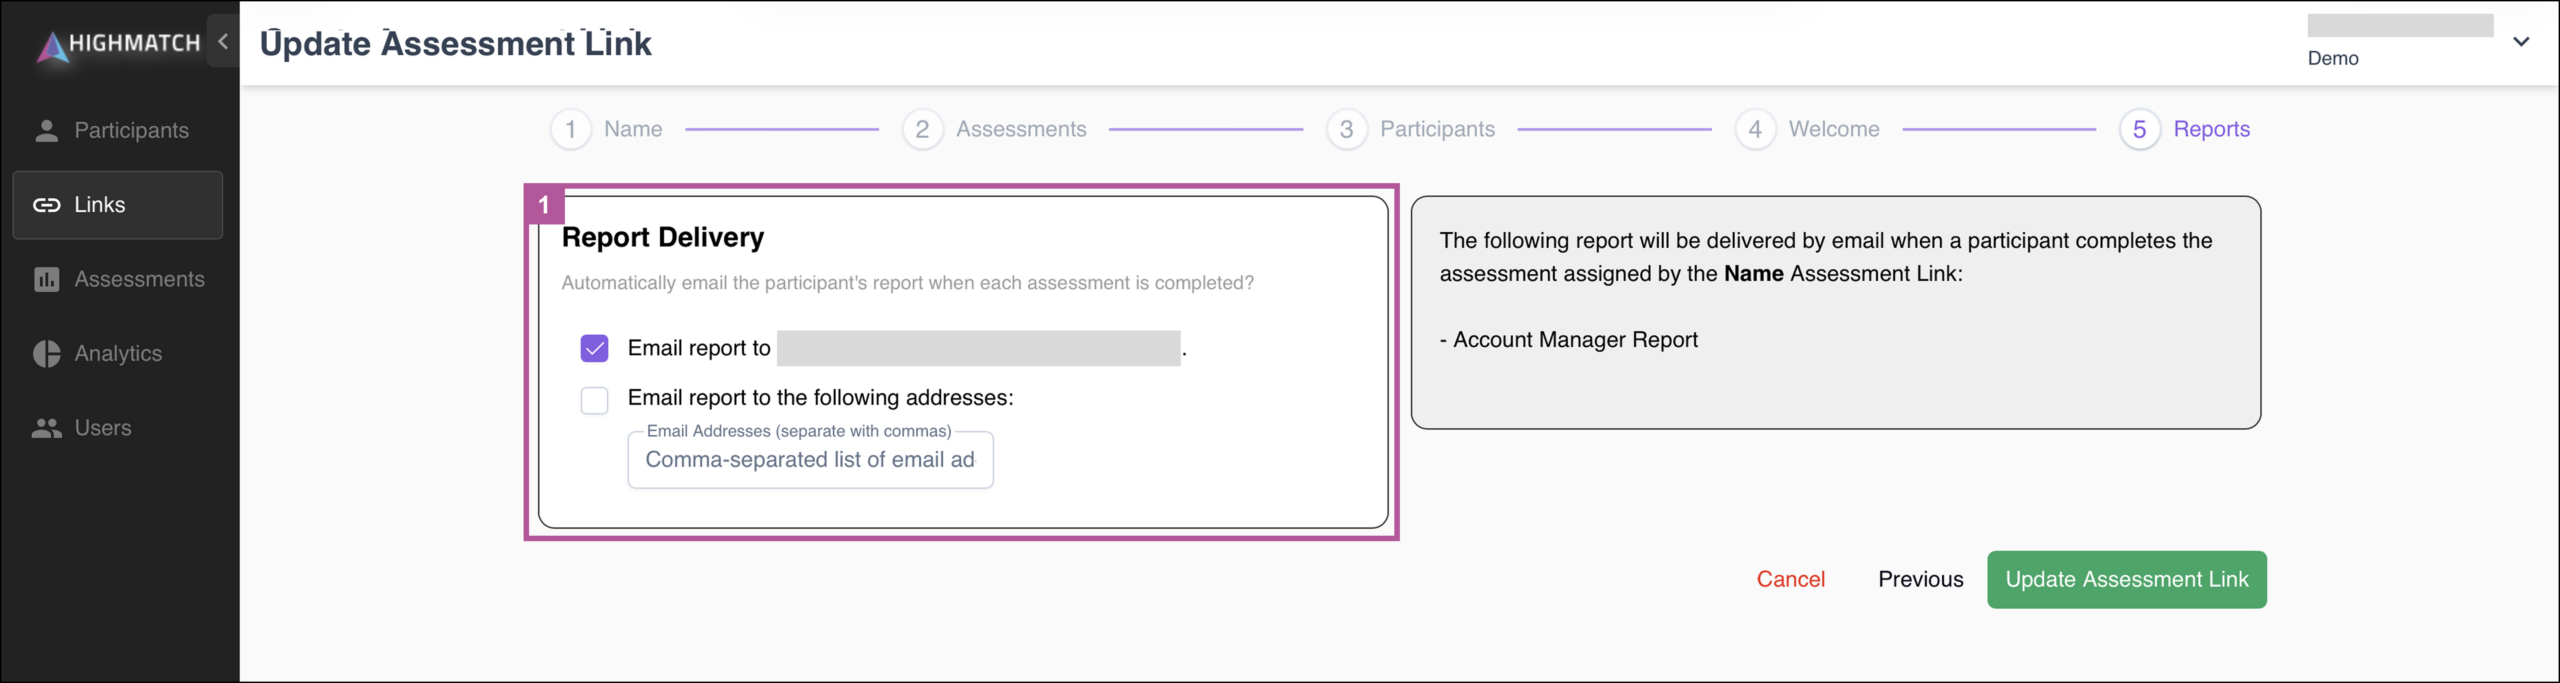Click the Report Delivery heading
The image size is (2560, 683).
[662, 237]
